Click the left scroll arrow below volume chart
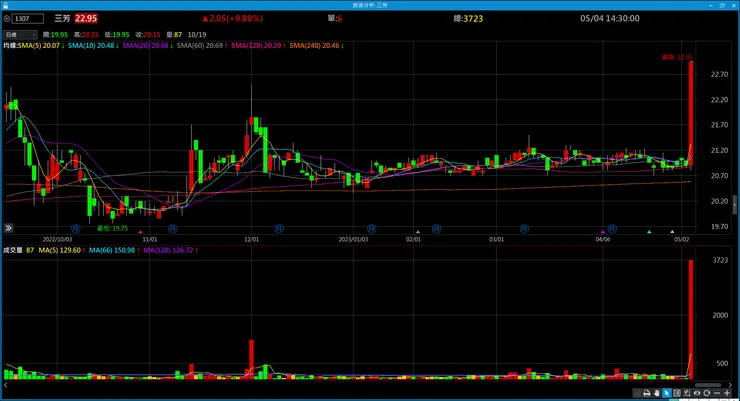The height and width of the screenshot is (401, 740). tap(6, 385)
